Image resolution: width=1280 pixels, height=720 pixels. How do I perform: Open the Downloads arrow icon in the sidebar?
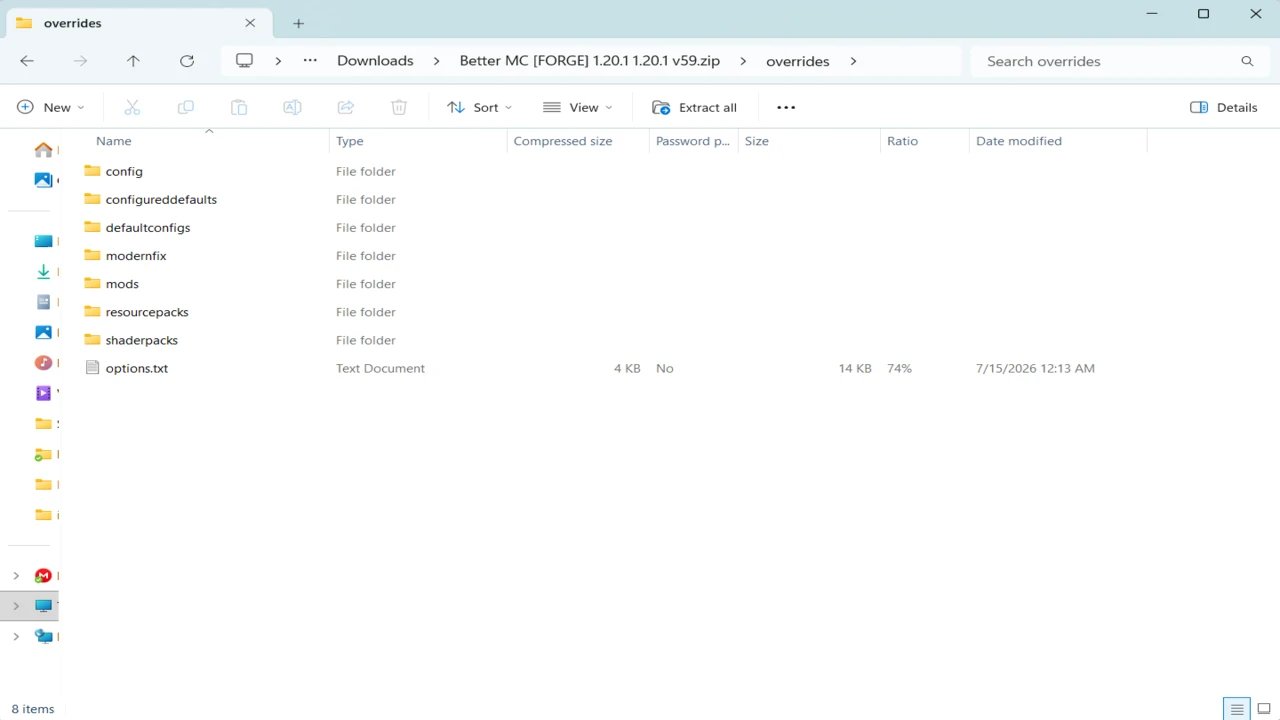[x=43, y=272]
